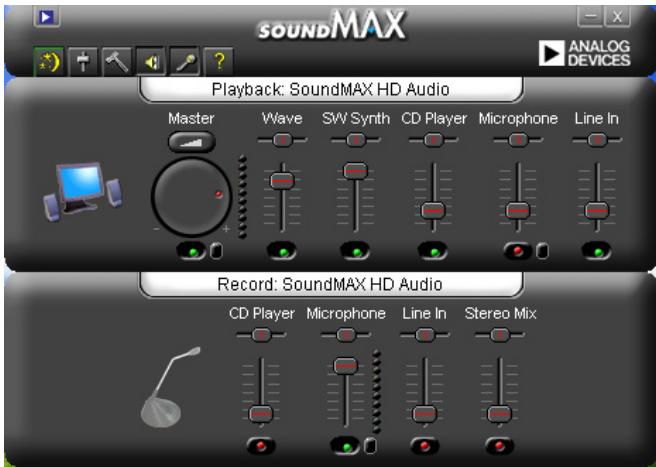Click the record CD Player balance knob

[x=261, y=335]
